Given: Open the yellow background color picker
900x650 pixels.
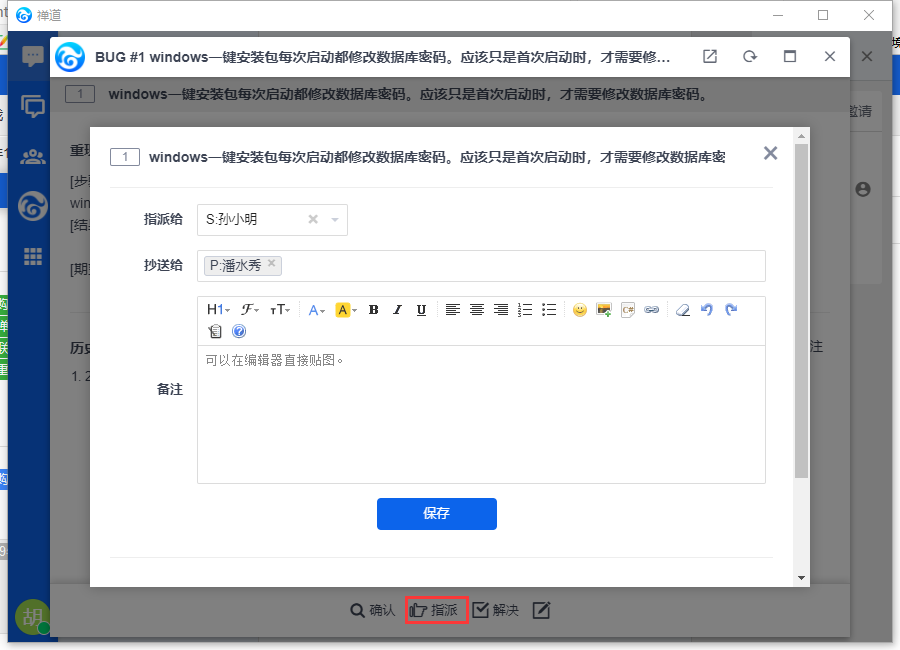Looking at the screenshot, I should (x=345, y=310).
